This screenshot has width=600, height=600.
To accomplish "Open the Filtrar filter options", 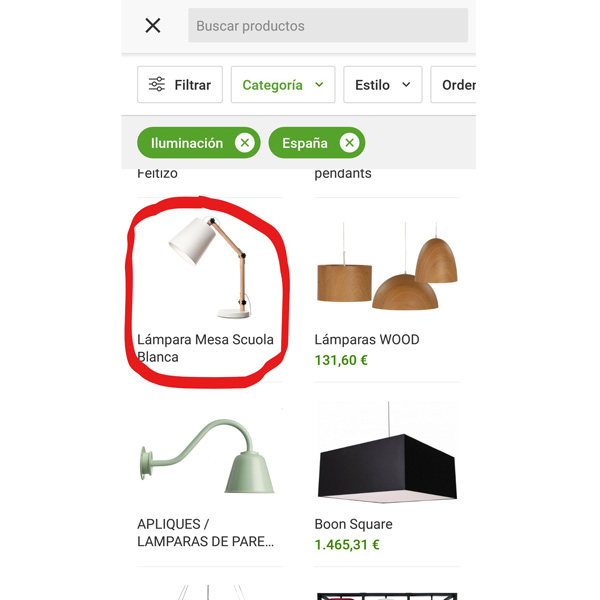I will (x=180, y=85).
